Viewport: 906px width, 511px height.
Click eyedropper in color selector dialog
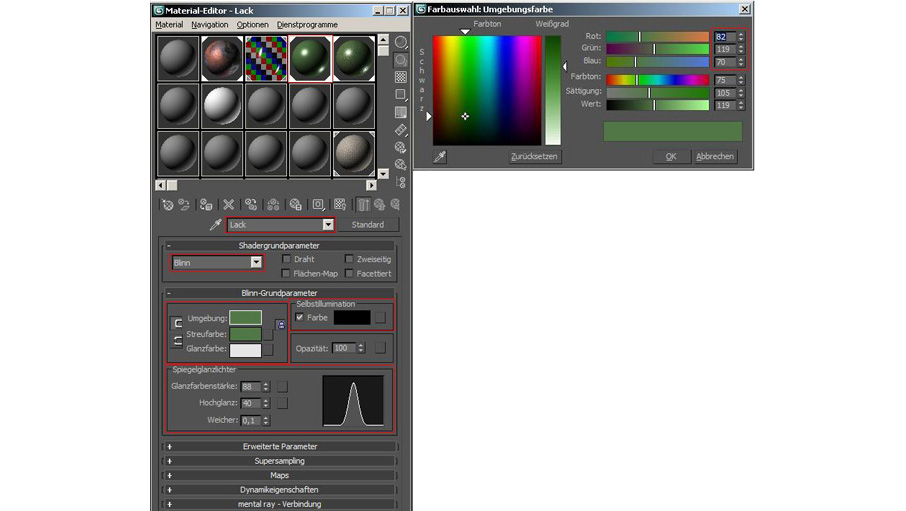(x=439, y=156)
